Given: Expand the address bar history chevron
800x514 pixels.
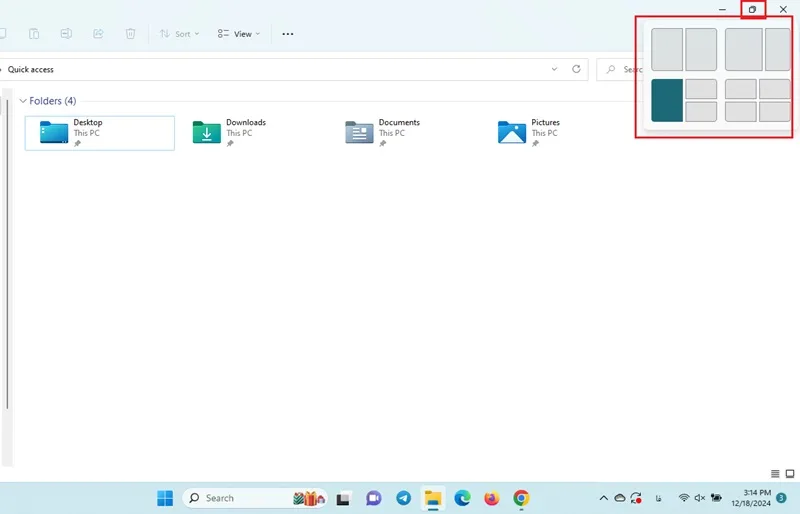Looking at the screenshot, I should (554, 69).
